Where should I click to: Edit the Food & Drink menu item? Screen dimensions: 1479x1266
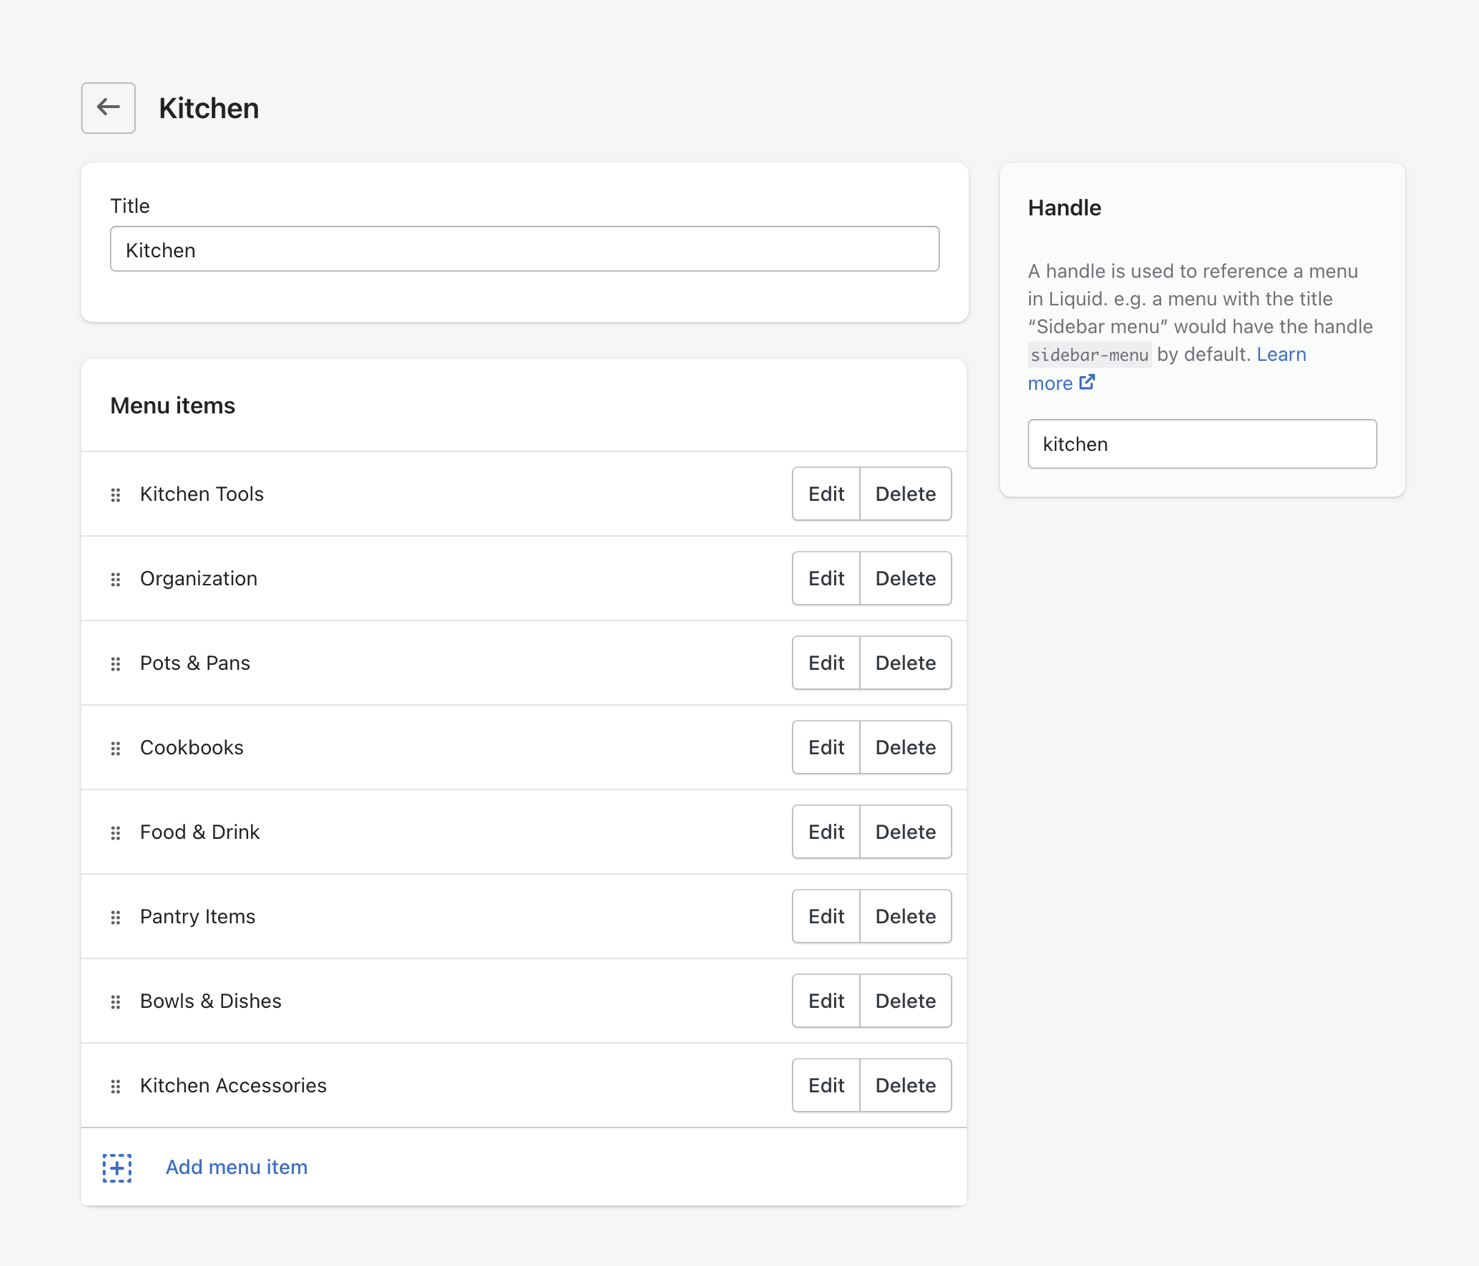click(x=826, y=832)
